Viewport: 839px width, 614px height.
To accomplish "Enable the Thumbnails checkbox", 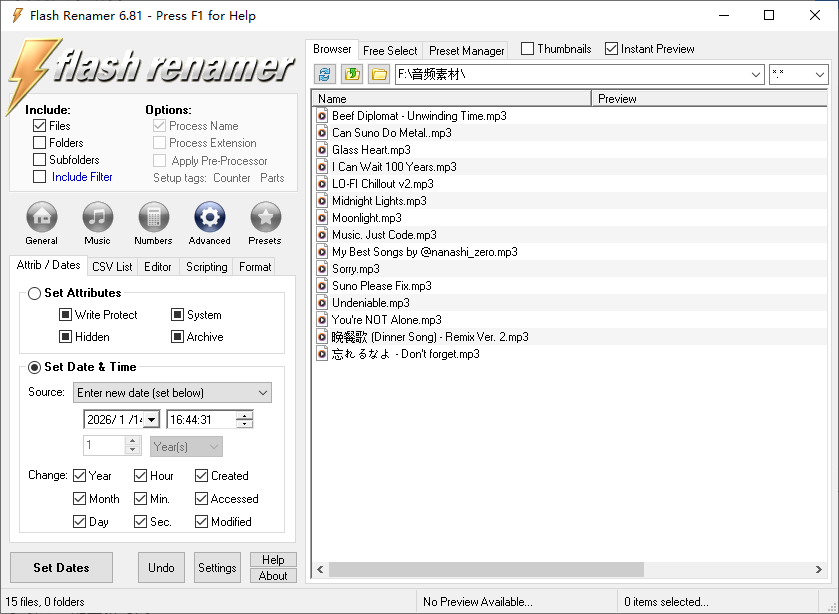I will click(x=528, y=49).
